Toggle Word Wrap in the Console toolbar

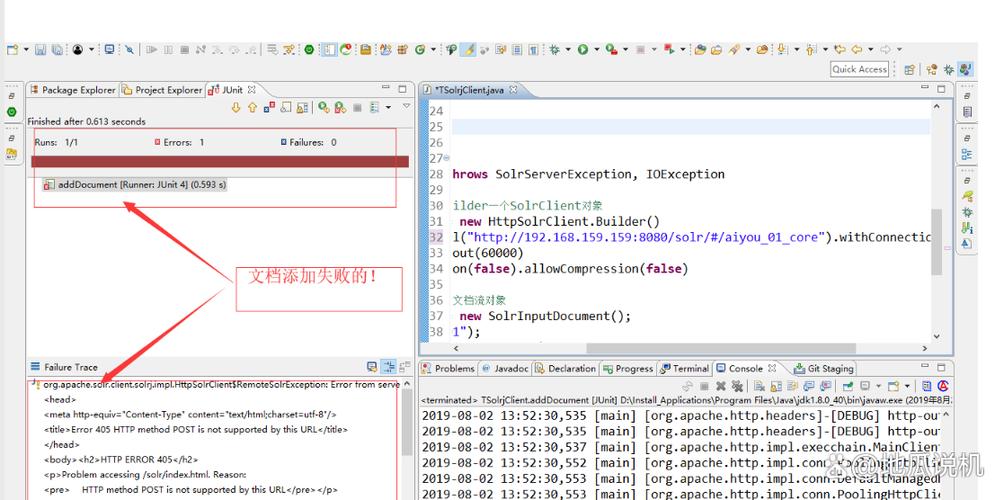point(792,386)
